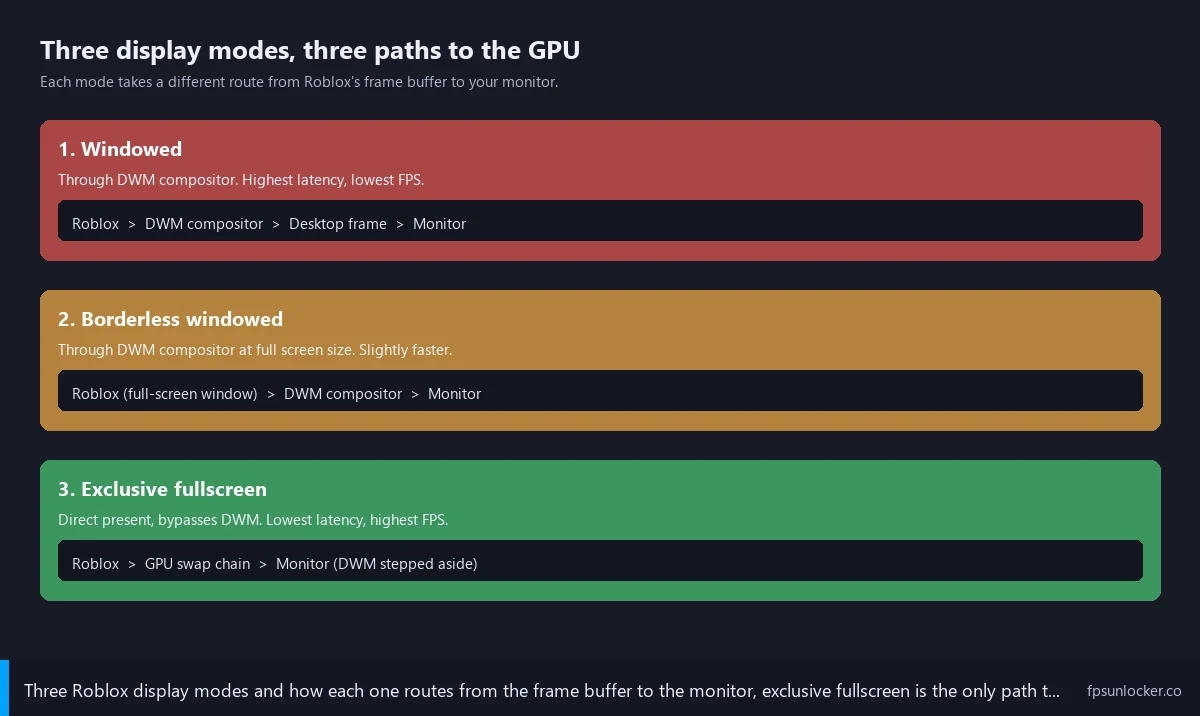
Task: Click the '1. Windowed' card title
Action: 120,149
